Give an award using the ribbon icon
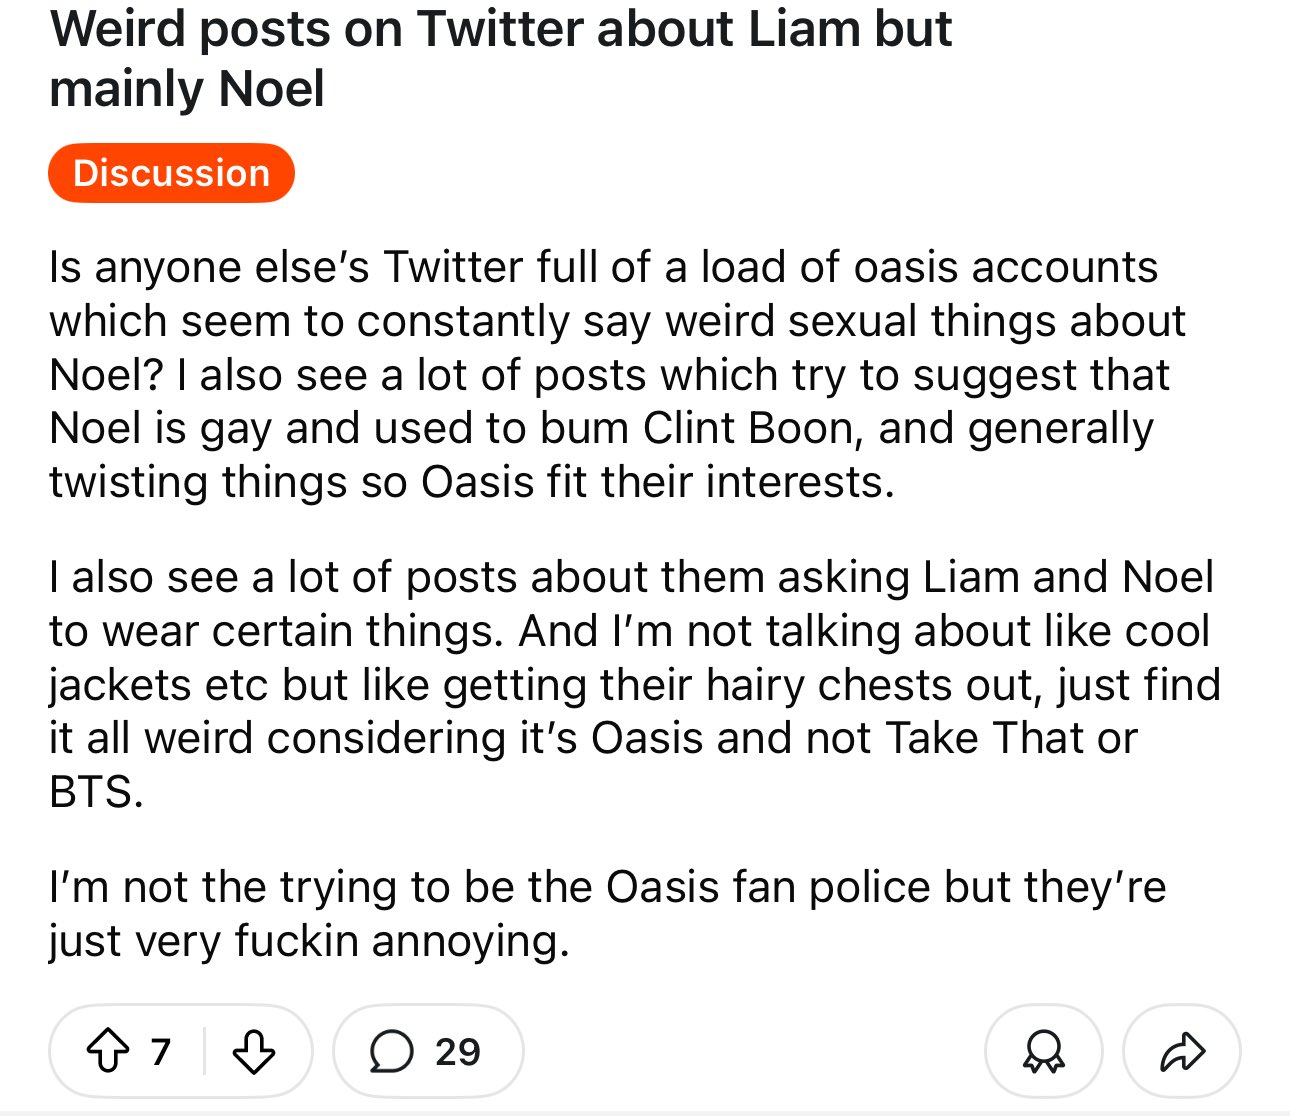This screenshot has width=1290, height=1116. coord(1043,1051)
